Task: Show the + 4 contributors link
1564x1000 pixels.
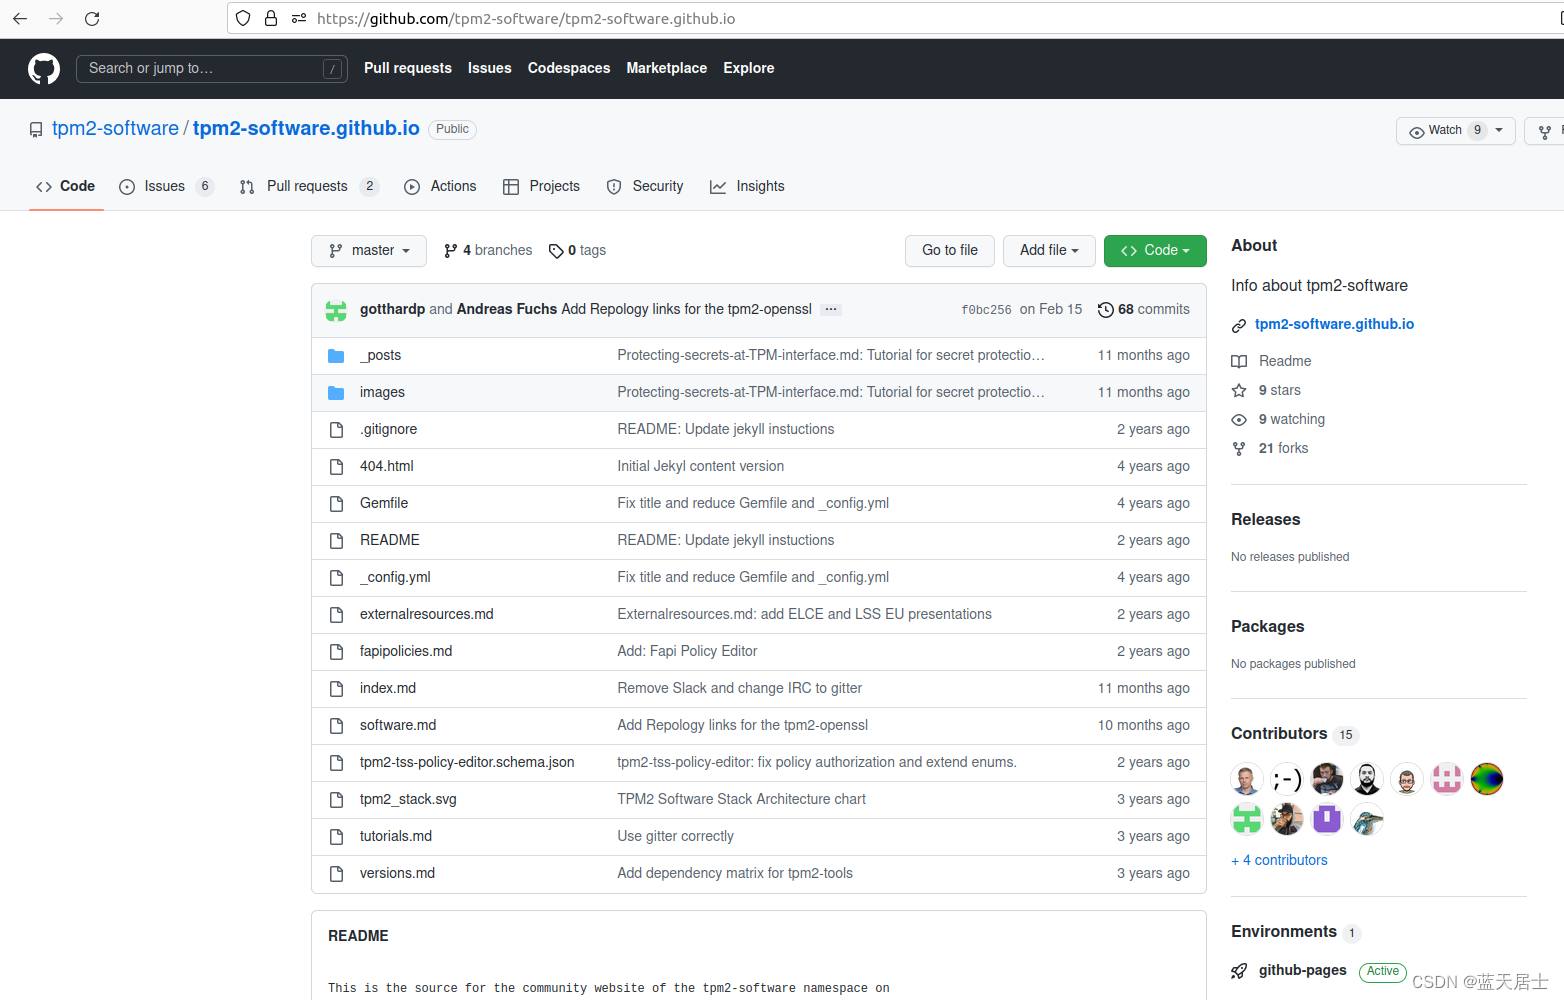Action: click(1280, 861)
